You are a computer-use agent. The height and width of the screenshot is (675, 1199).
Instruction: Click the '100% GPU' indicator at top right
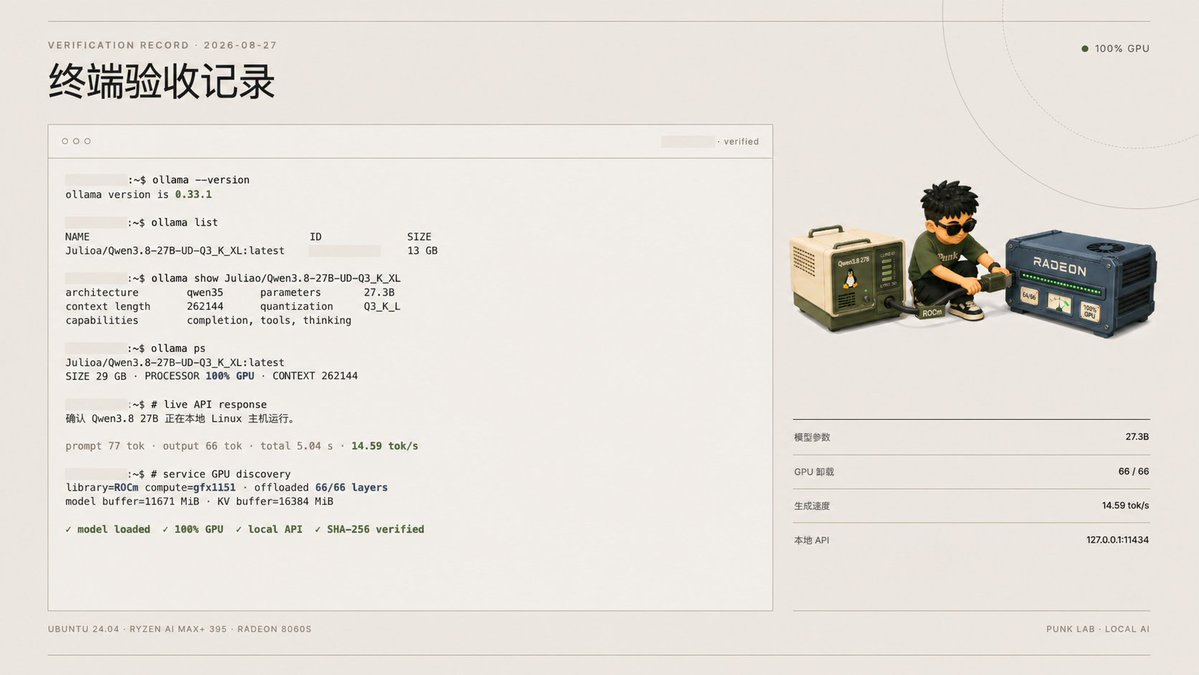click(1116, 48)
